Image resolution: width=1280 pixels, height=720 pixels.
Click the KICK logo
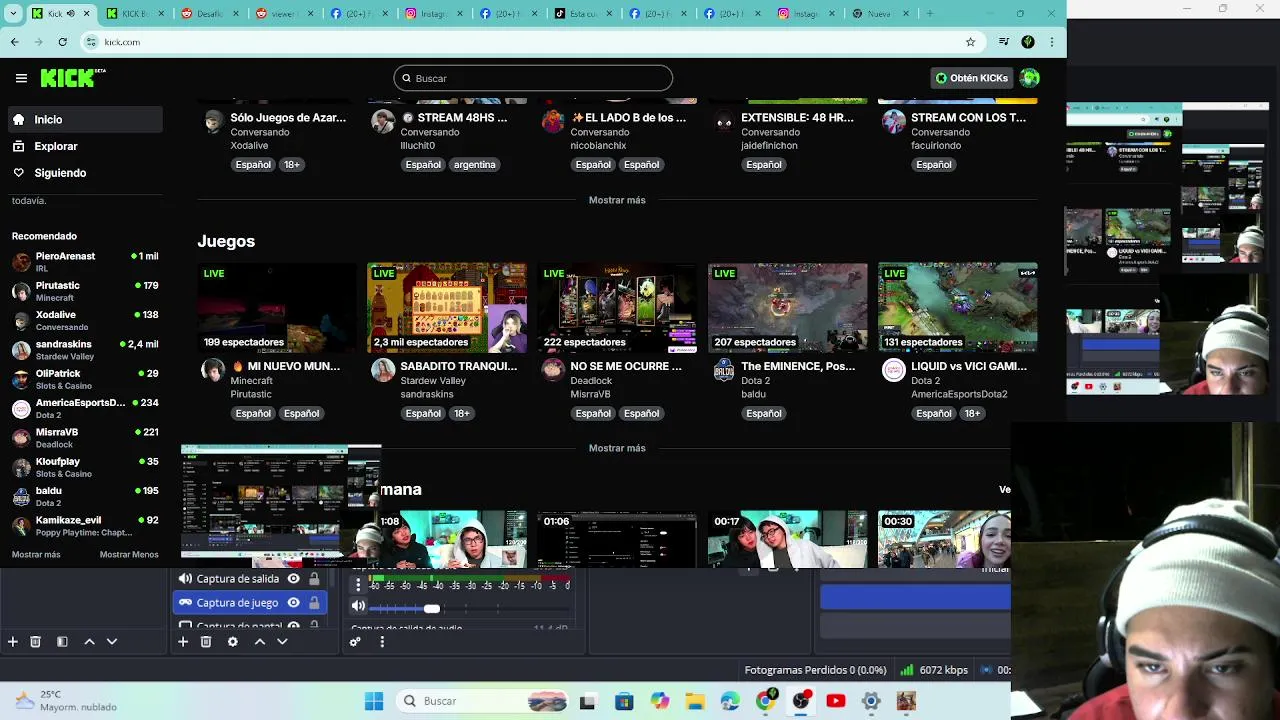(x=72, y=78)
